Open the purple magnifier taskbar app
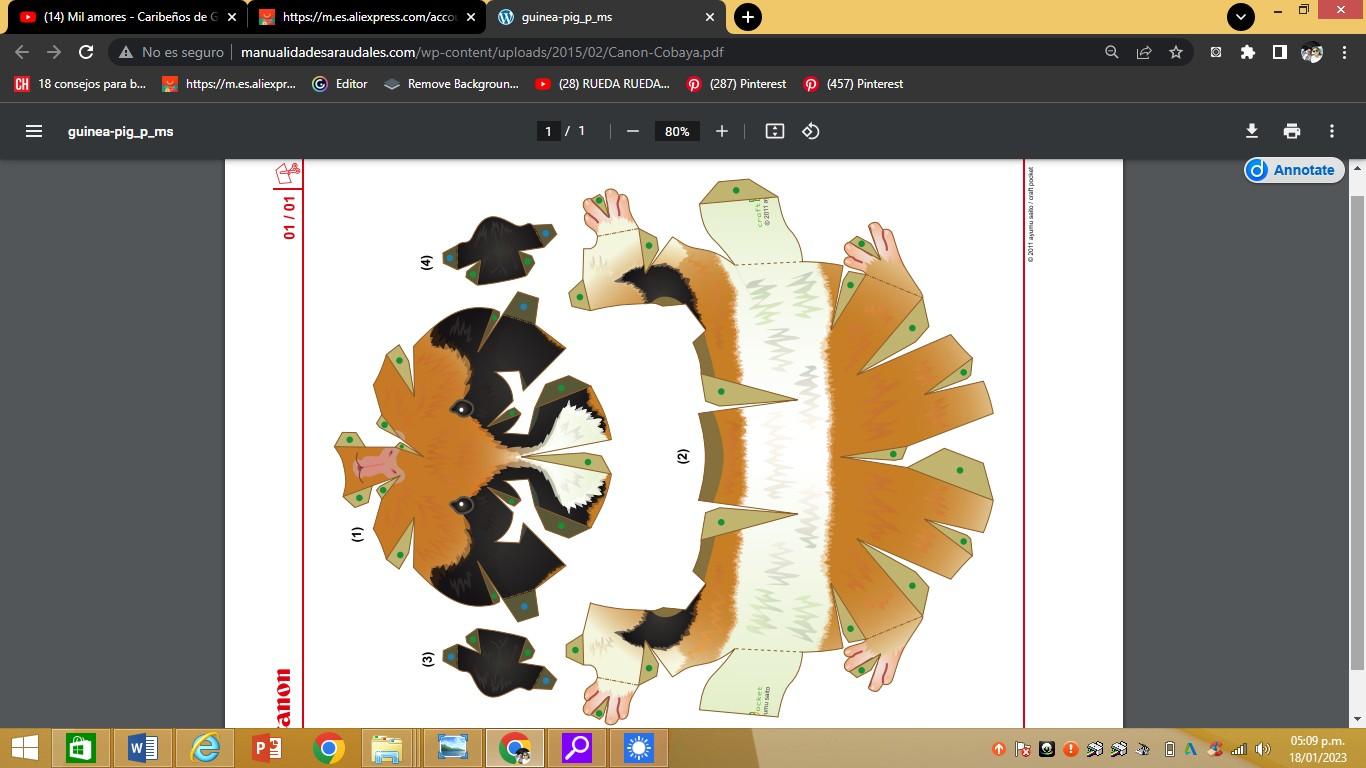Image resolution: width=1366 pixels, height=768 pixels. point(577,748)
